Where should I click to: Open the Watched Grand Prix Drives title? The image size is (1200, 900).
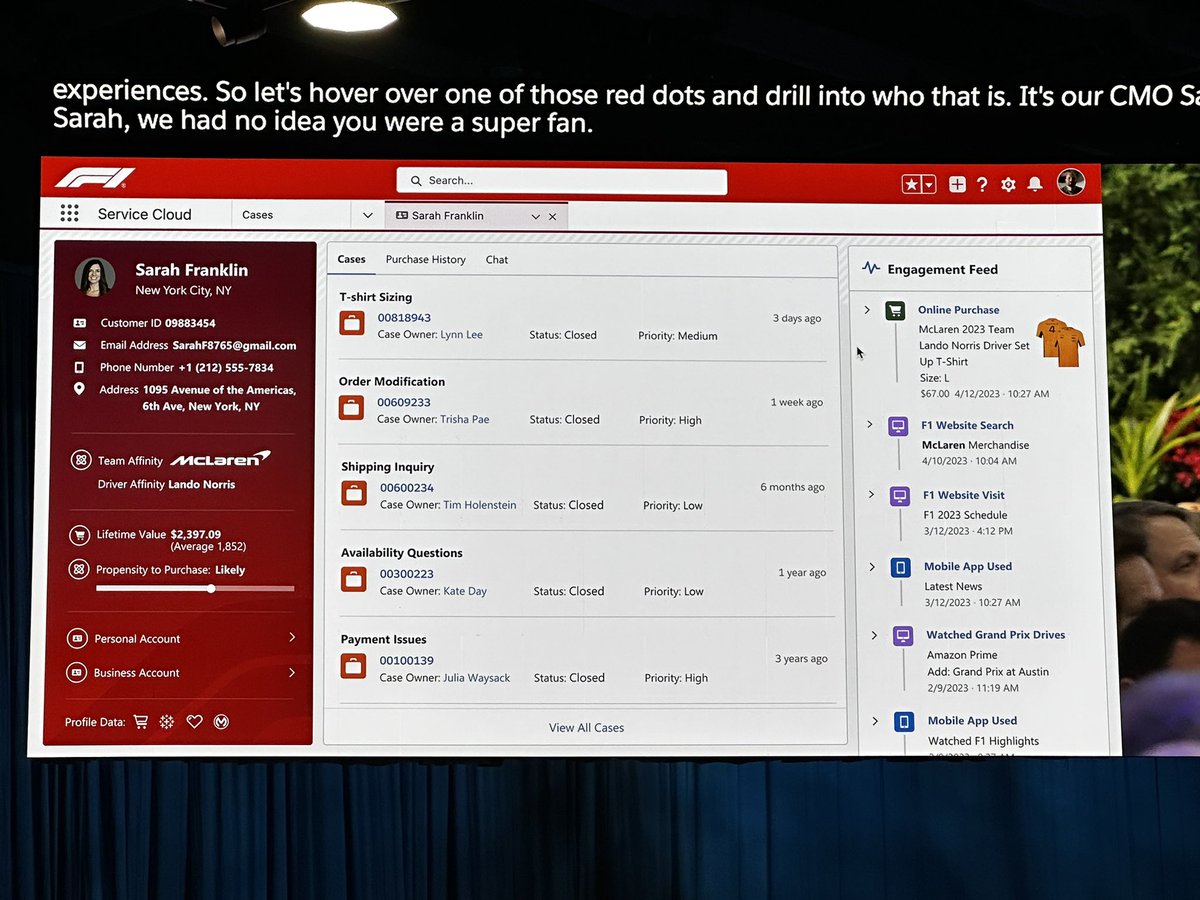pos(995,635)
